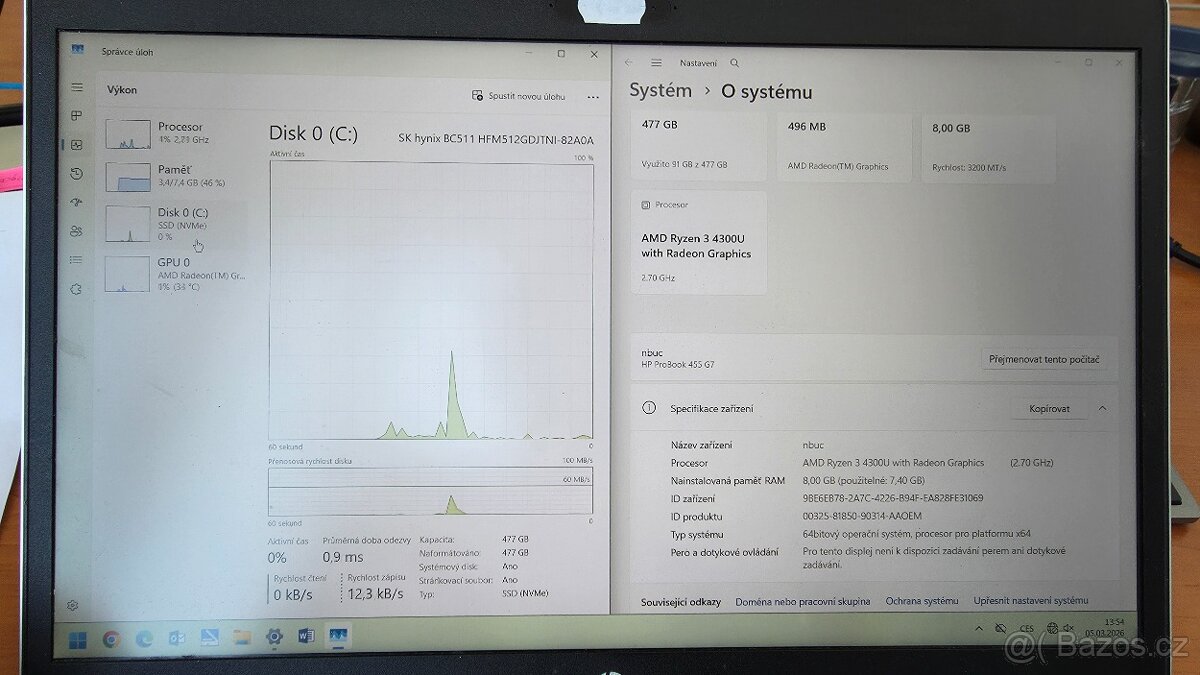Open search in the Settings title bar
Viewport: 1200px width, 675px height.
click(x=735, y=63)
